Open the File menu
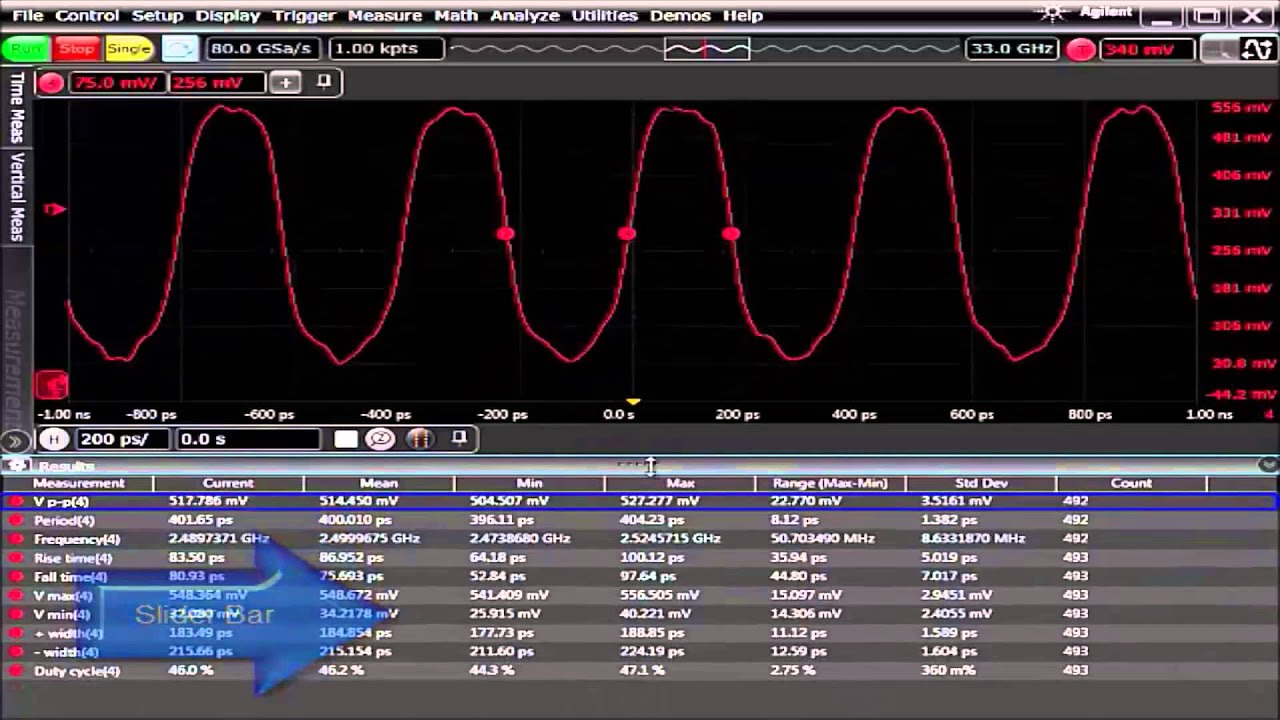 [x=27, y=15]
